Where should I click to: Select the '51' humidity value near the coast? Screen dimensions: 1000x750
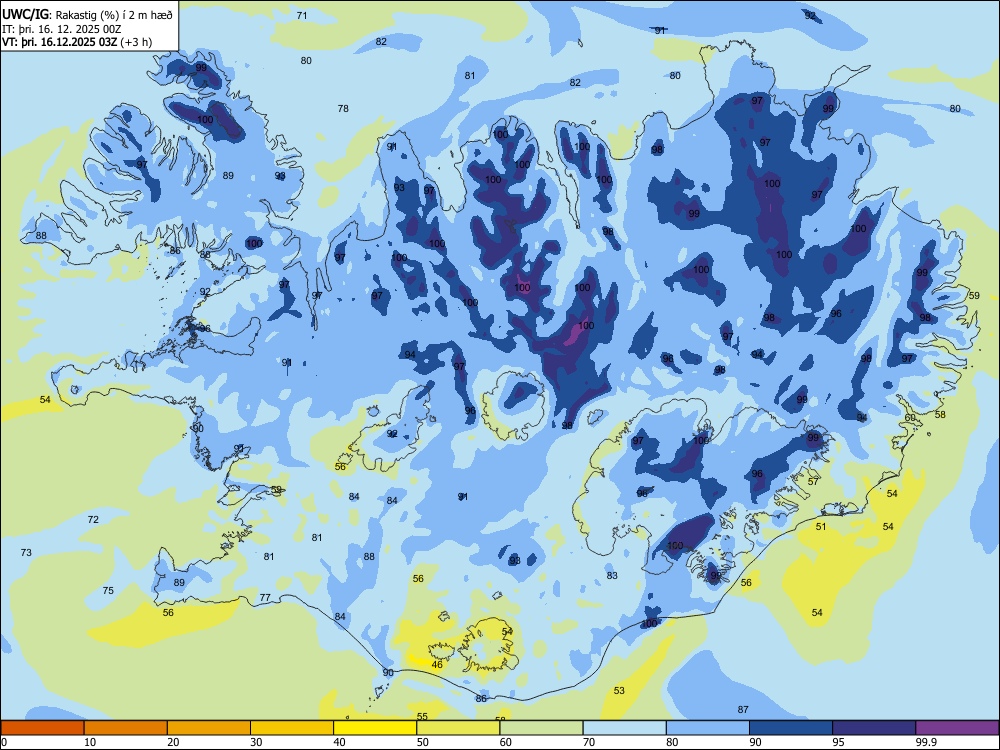coord(821,527)
